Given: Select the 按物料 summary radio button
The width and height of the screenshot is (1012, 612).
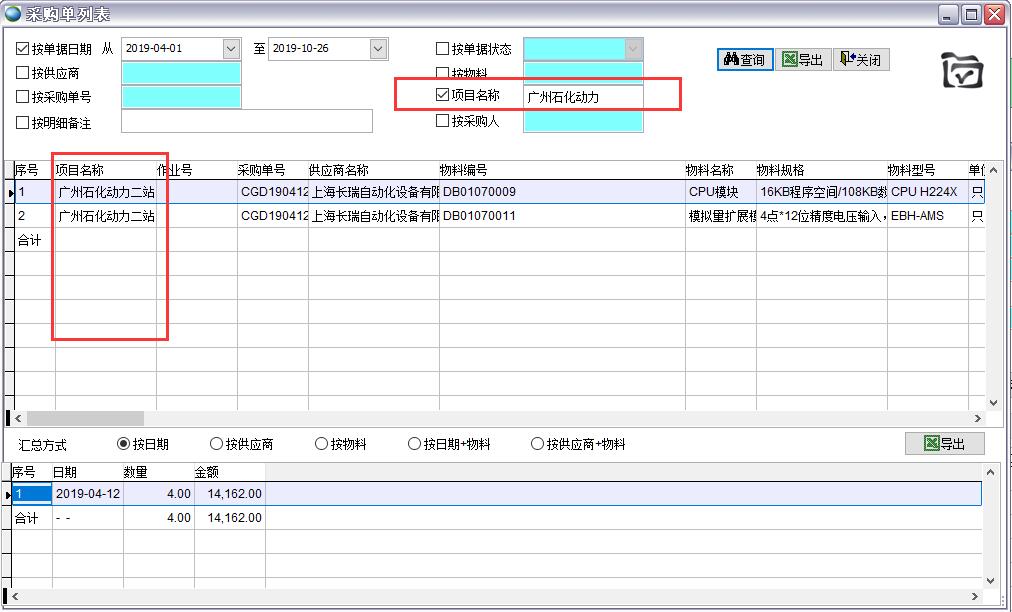Looking at the screenshot, I should coord(321,444).
